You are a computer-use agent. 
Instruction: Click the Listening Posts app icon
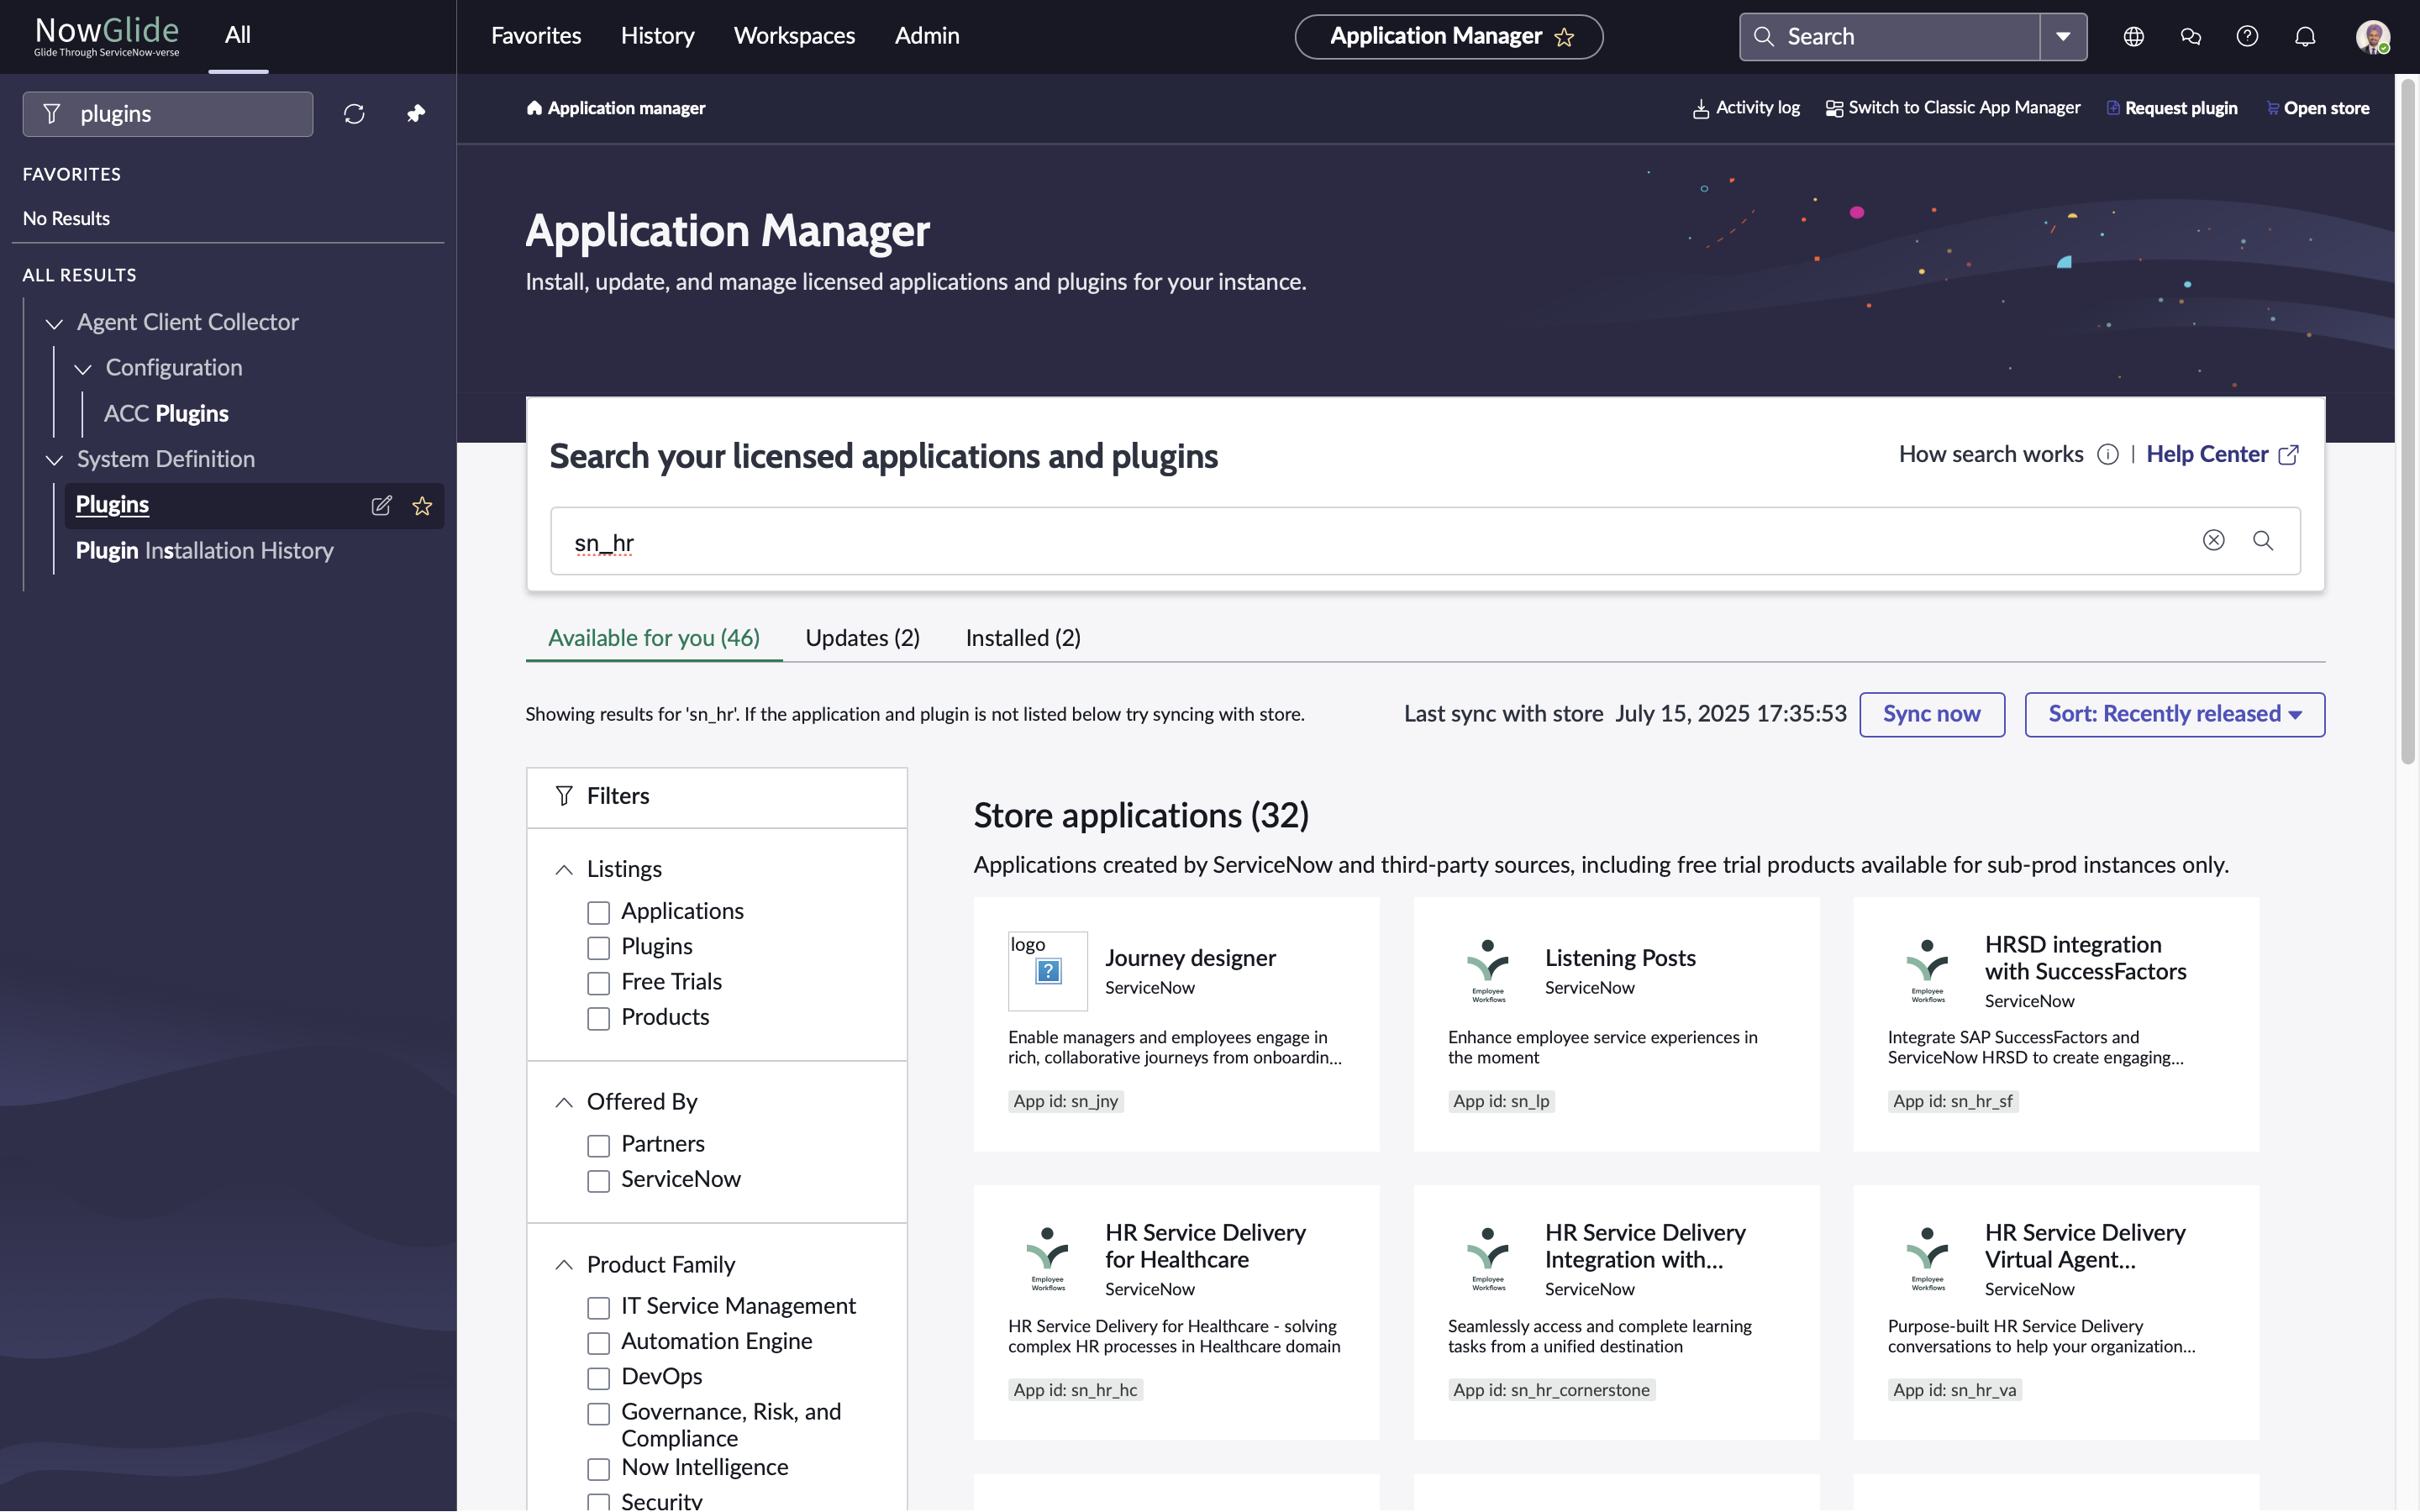(1487, 971)
